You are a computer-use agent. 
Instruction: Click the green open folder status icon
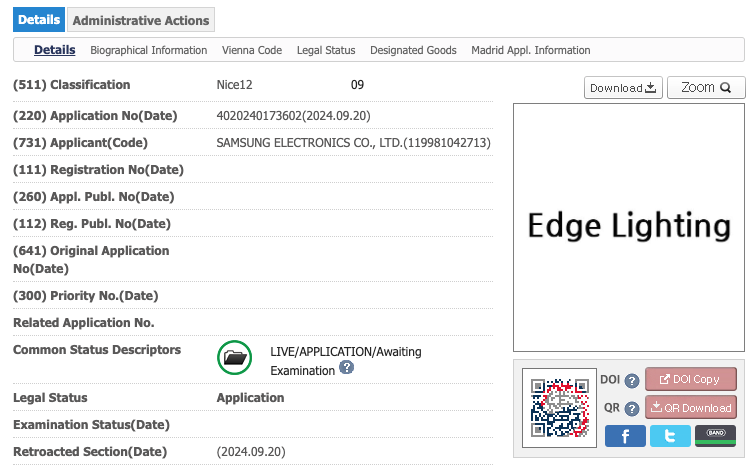(x=235, y=357)
